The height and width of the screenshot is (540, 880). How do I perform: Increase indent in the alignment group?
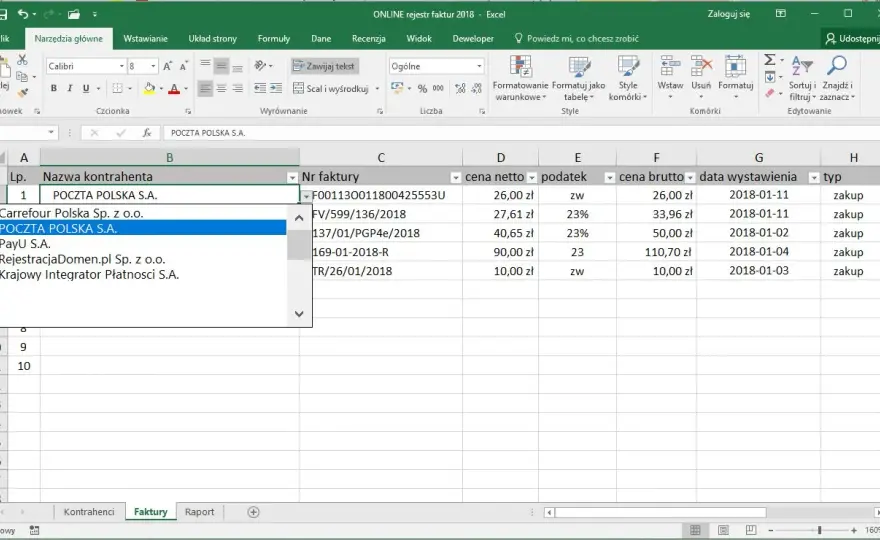(276, 88)
